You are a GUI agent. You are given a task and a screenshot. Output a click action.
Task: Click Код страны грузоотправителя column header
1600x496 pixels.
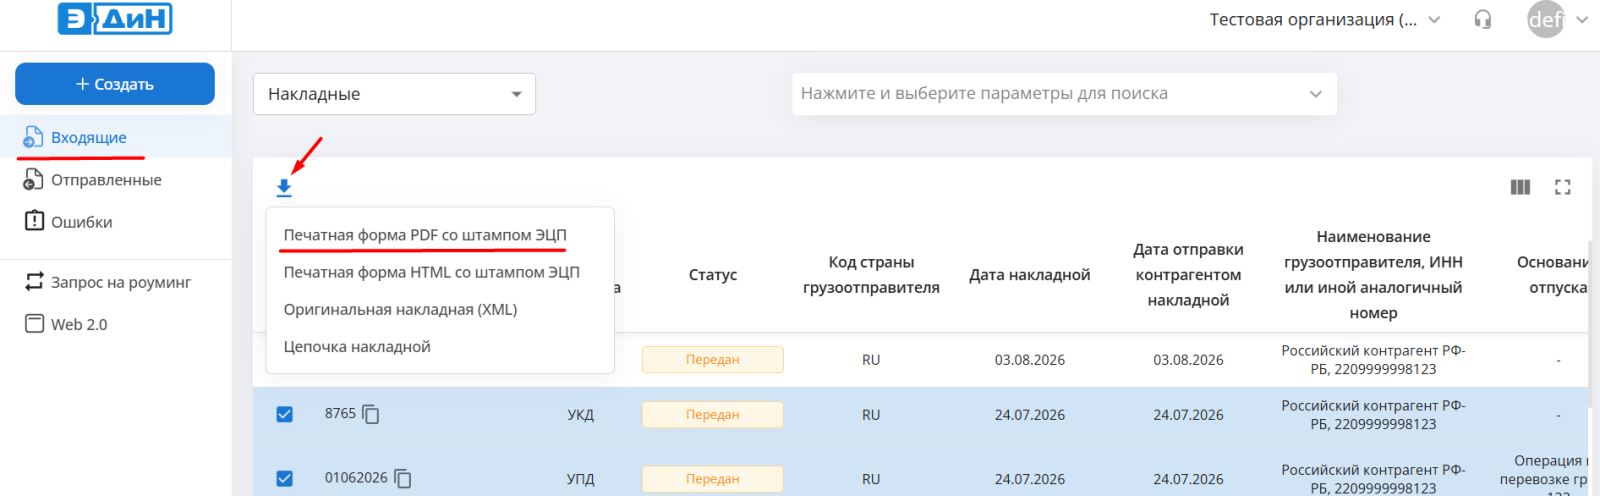871,275
